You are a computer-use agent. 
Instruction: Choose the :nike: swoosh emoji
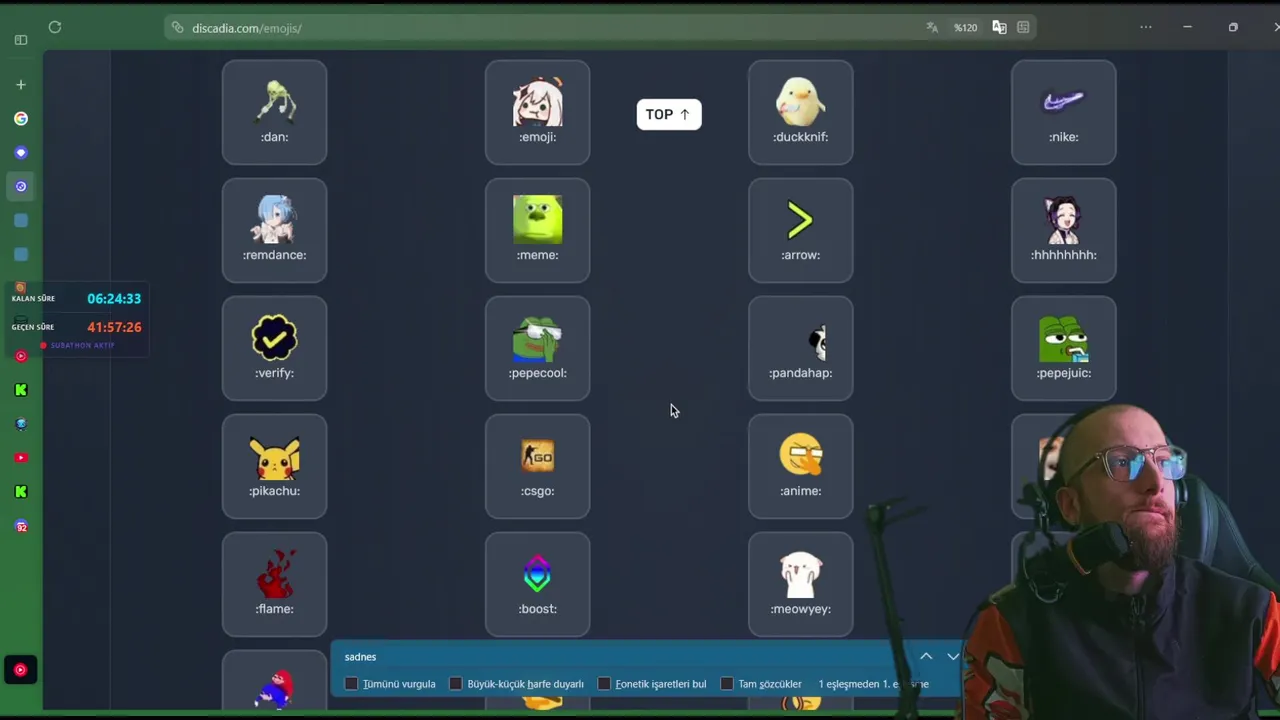coord(1063,112)
